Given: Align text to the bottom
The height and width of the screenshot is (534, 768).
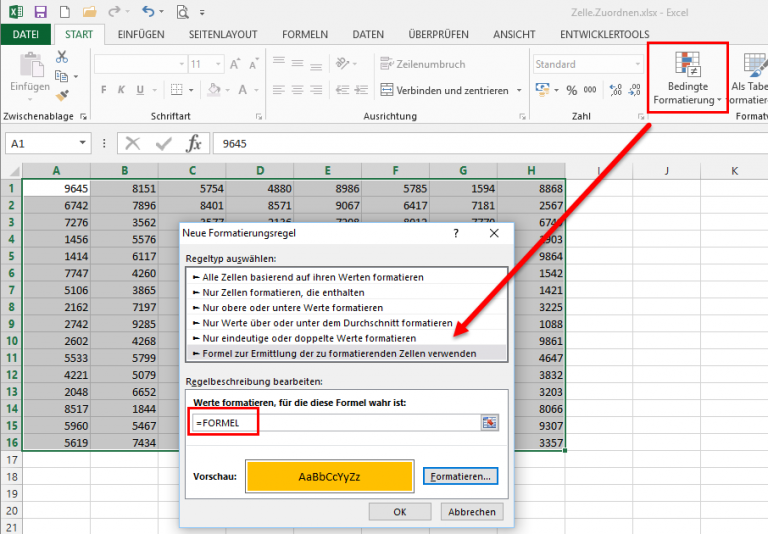Looking at the screenshot, I should coord(316,67).
